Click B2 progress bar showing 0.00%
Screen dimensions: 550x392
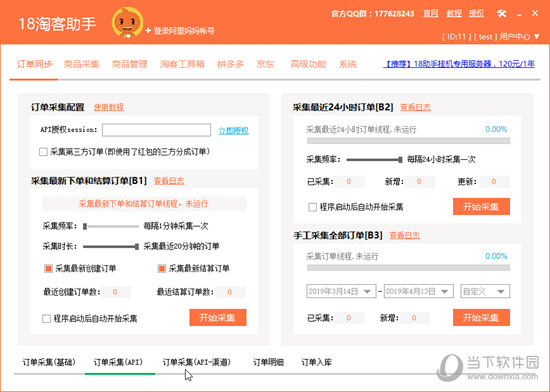pyautogui.click(x=408, y=141)
